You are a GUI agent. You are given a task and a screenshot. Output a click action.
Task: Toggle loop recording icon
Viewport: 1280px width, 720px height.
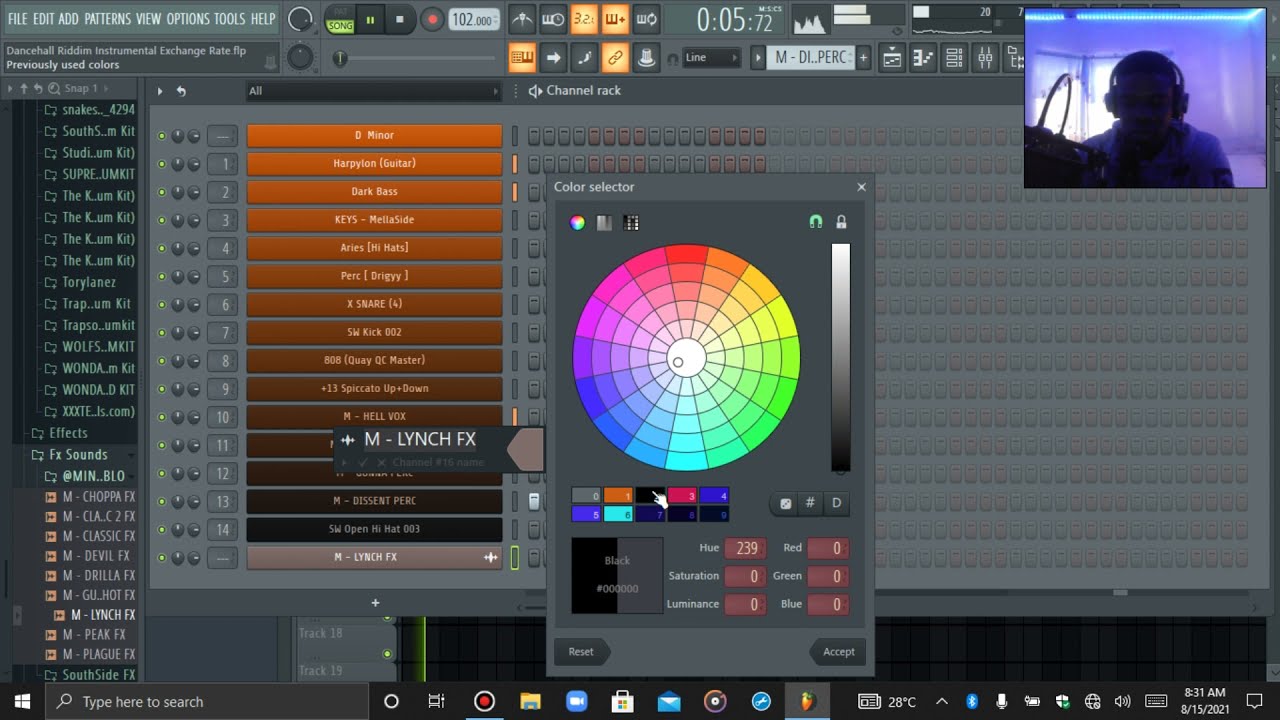pyautogui.click(x=647, y=19)
